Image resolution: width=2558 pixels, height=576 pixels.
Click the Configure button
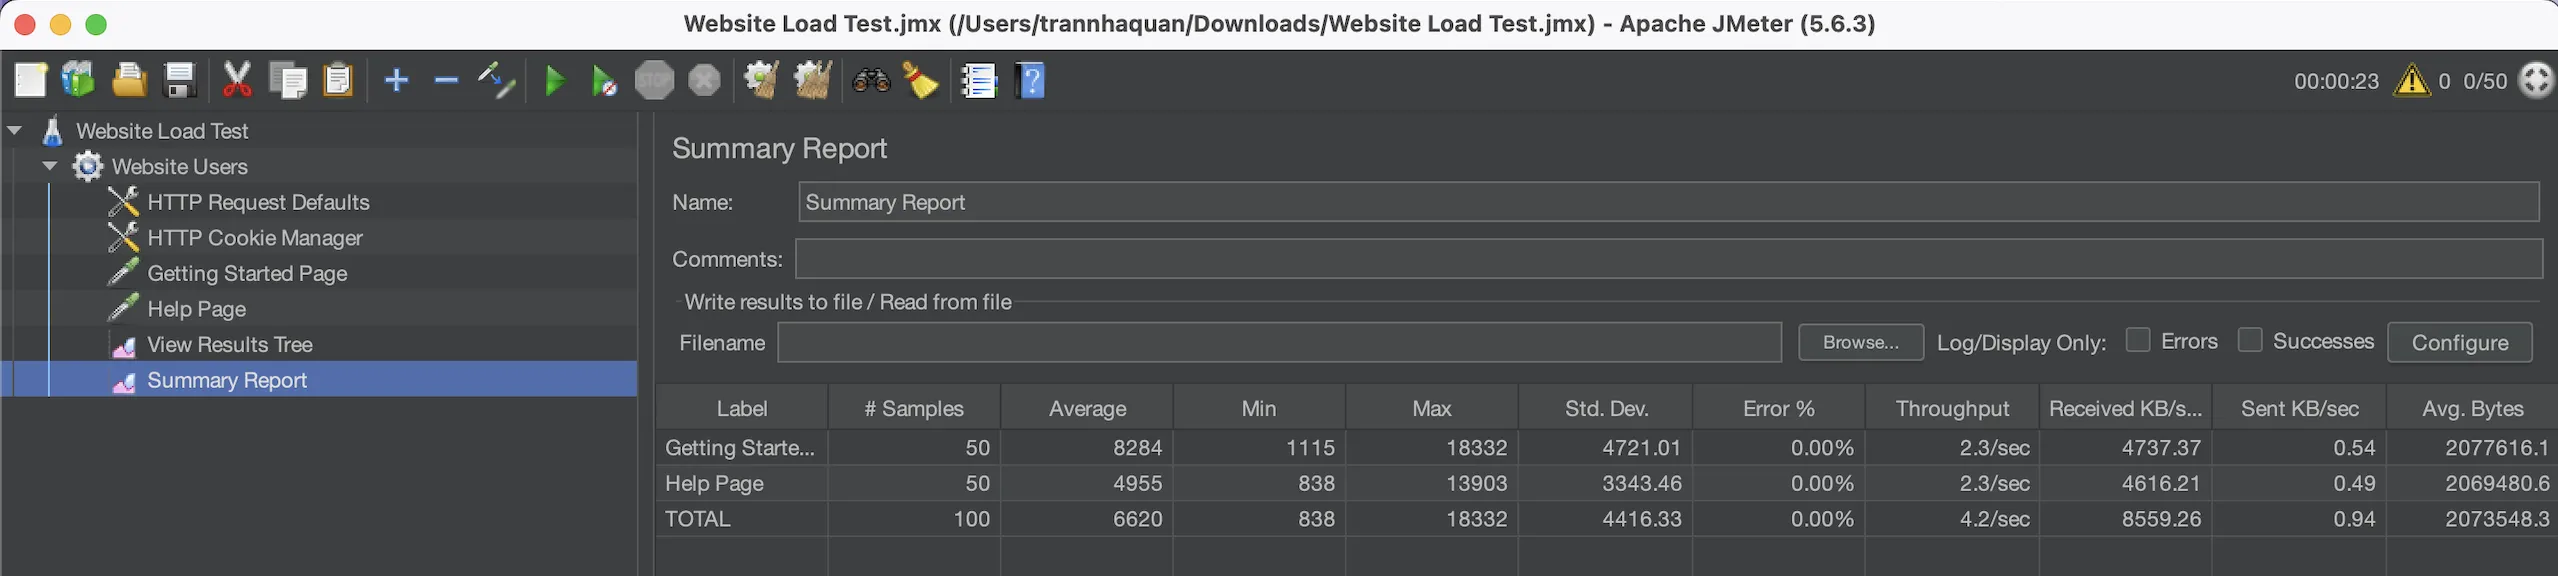pyautogui.click(x=2459, y=343)
